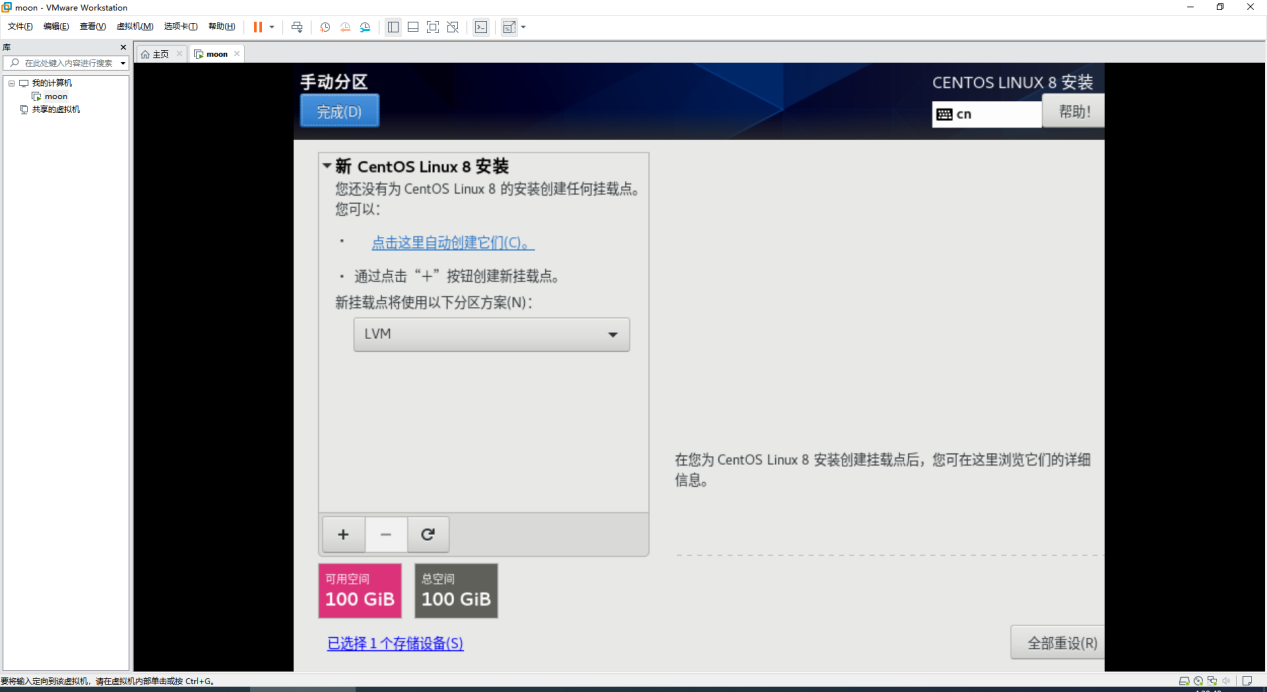Click the 已选择 1 个存储设备(S) link

point(395,644)
